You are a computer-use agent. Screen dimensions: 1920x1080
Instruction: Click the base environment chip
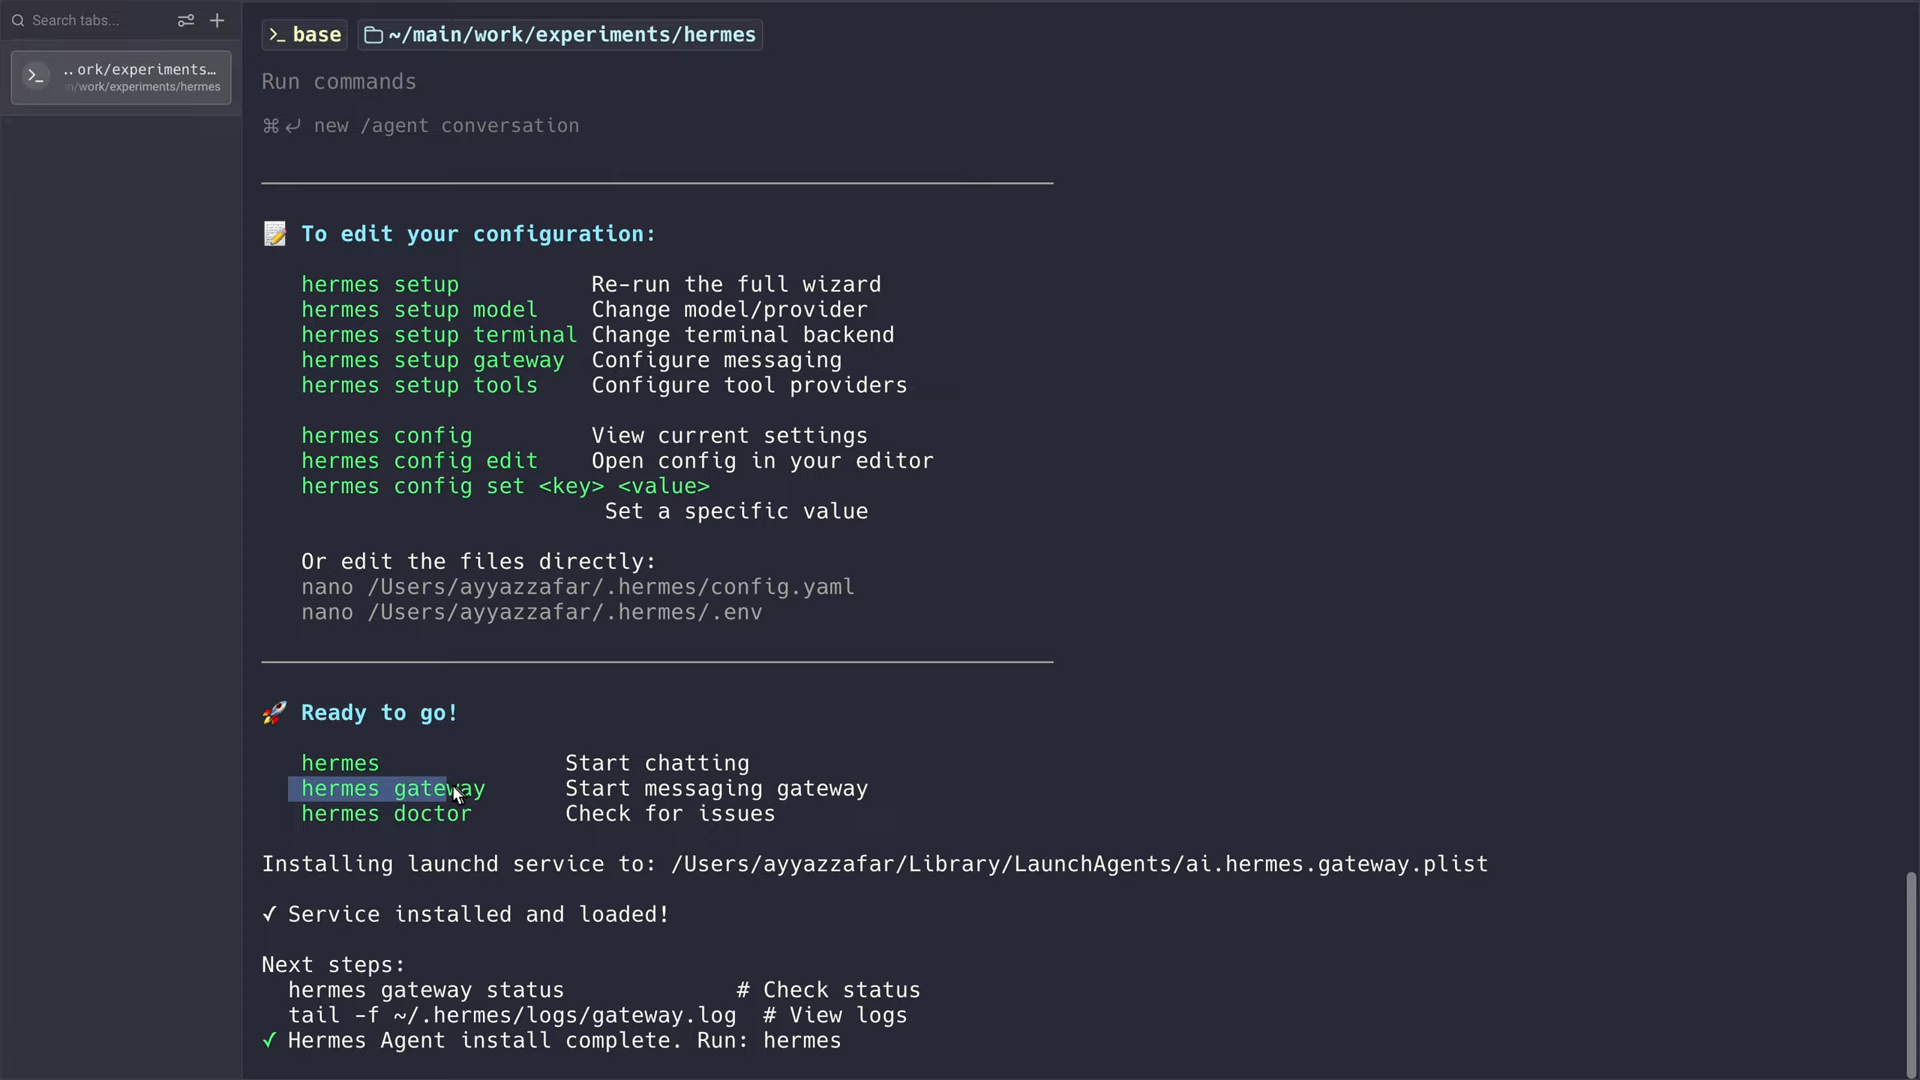[x=304, y=35]
